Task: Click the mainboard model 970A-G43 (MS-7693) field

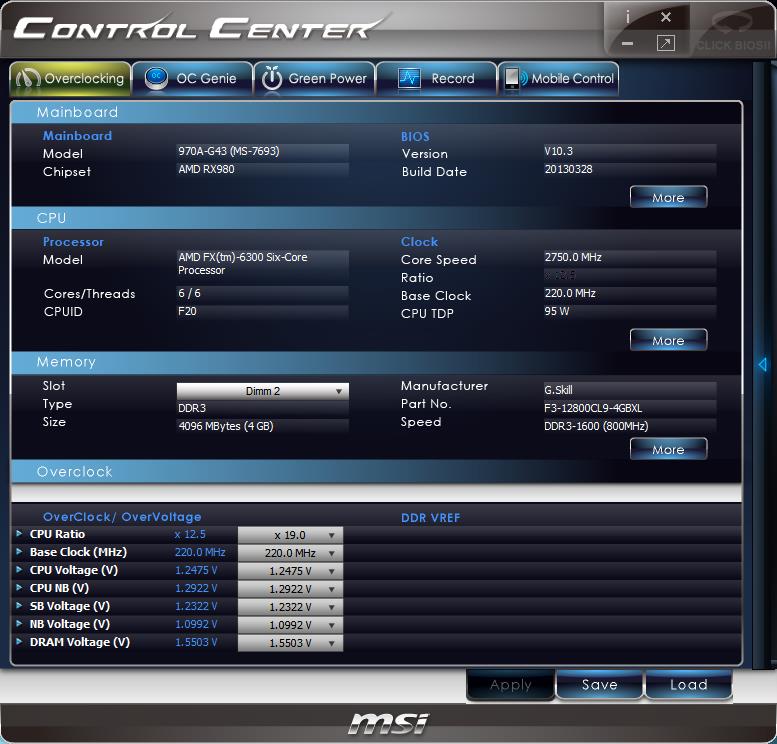Action: tap(263, 151)
